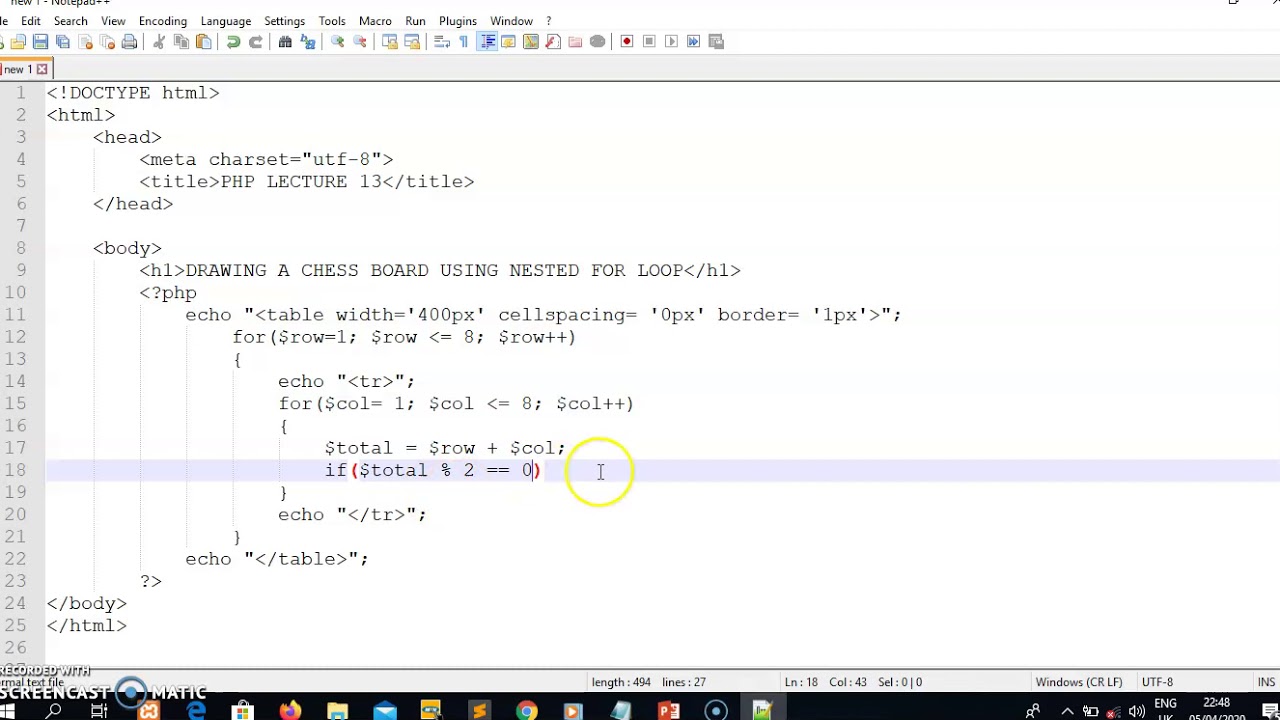This screenshot has width=1280, height=720.
Task: Open File Explorer from the taskbar
Action: 337,711
